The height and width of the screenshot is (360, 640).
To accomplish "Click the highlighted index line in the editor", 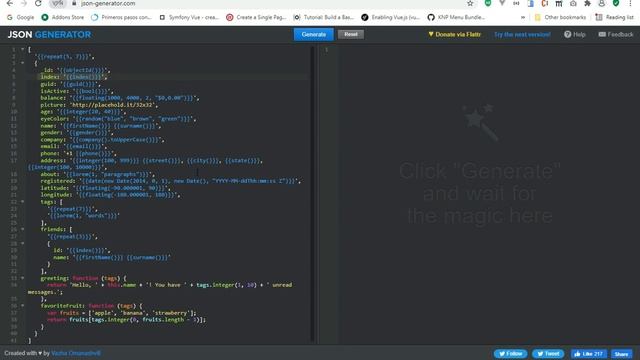I will (73, 77).
